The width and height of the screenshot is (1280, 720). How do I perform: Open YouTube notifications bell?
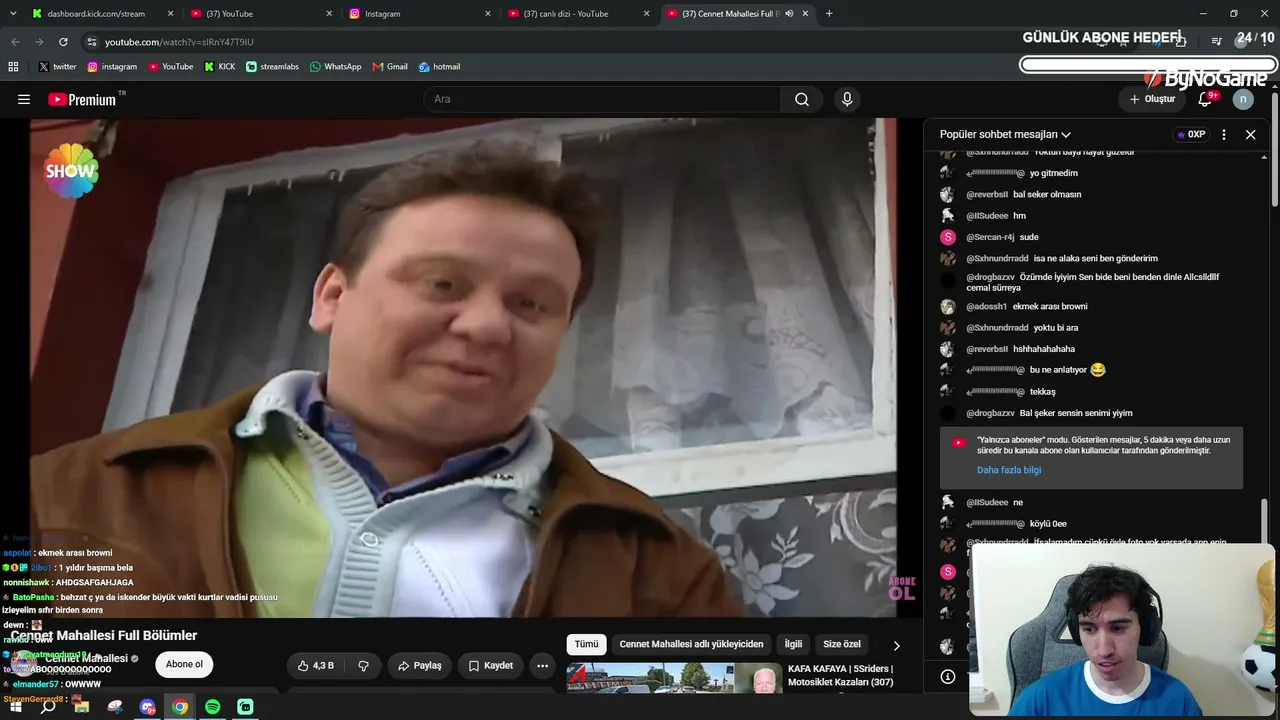1205,99
